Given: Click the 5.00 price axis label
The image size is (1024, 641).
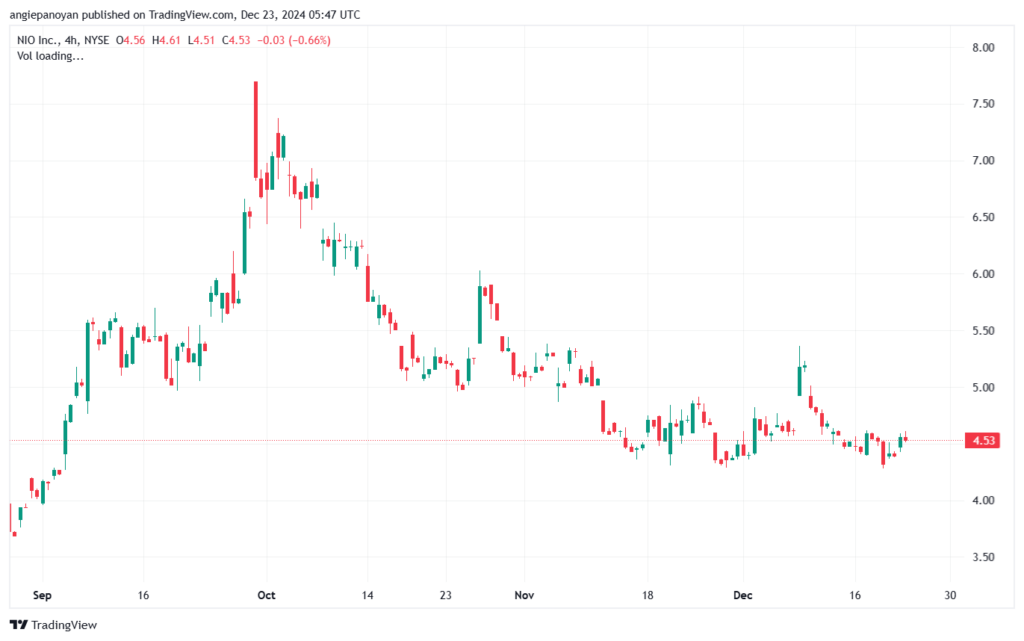Looking at the screenshot, I should coord(983,388).
